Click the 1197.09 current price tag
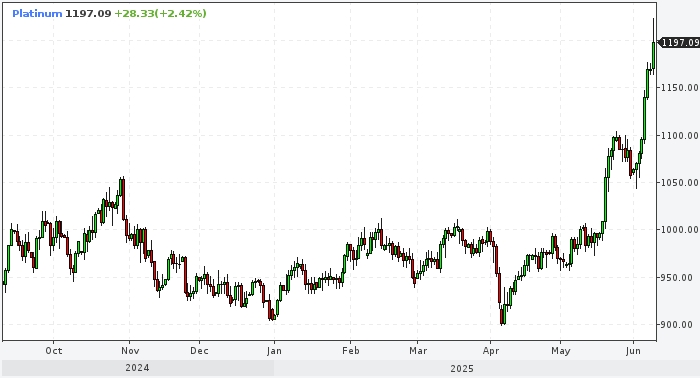 (x=679, y=42)
